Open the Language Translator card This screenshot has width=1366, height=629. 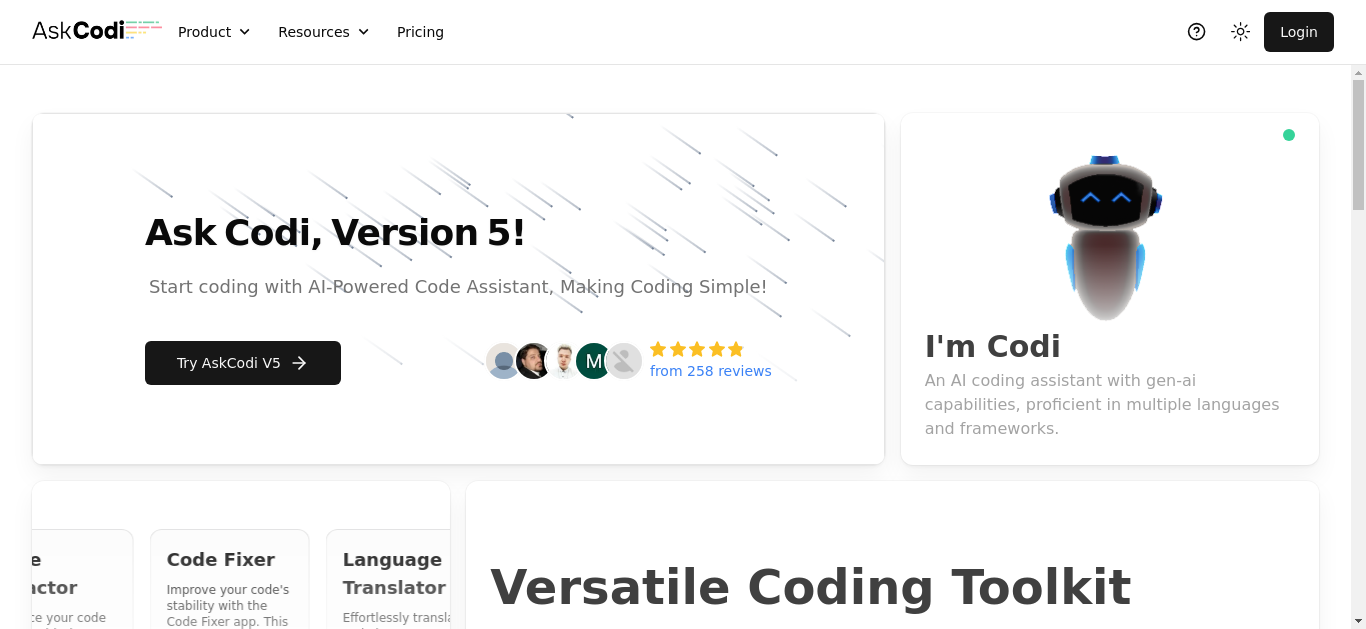pos(388,580)
